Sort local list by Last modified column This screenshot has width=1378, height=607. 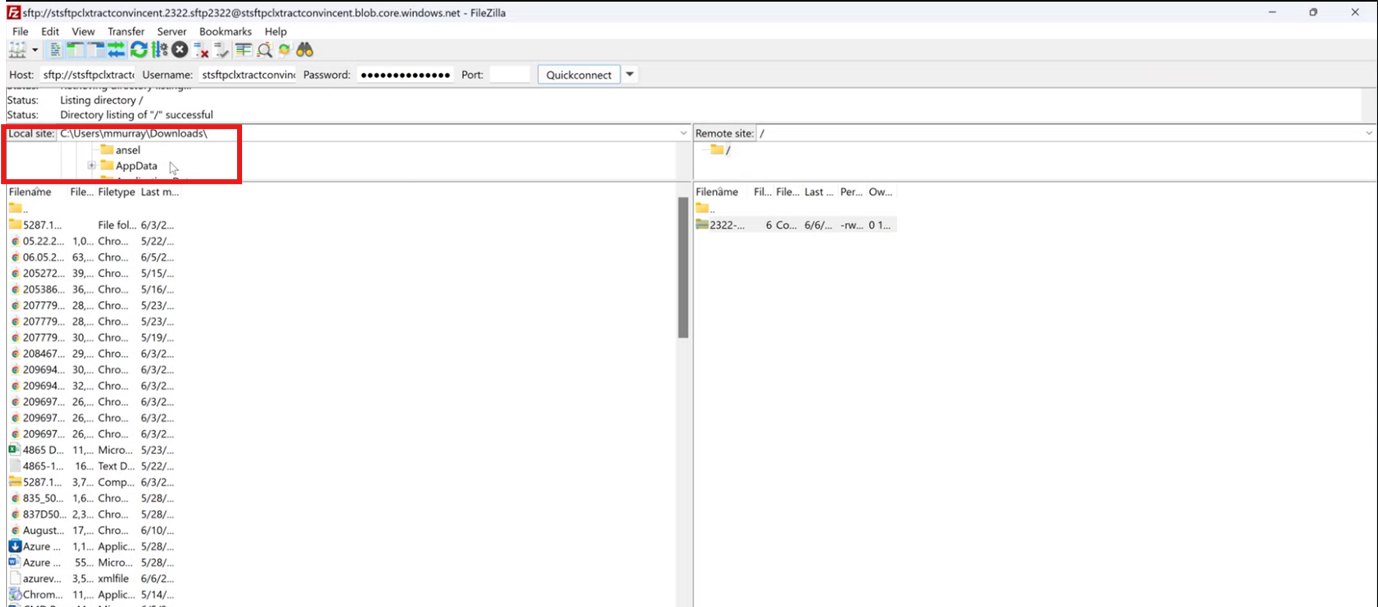pyautogui.click(x=159, y=192)
